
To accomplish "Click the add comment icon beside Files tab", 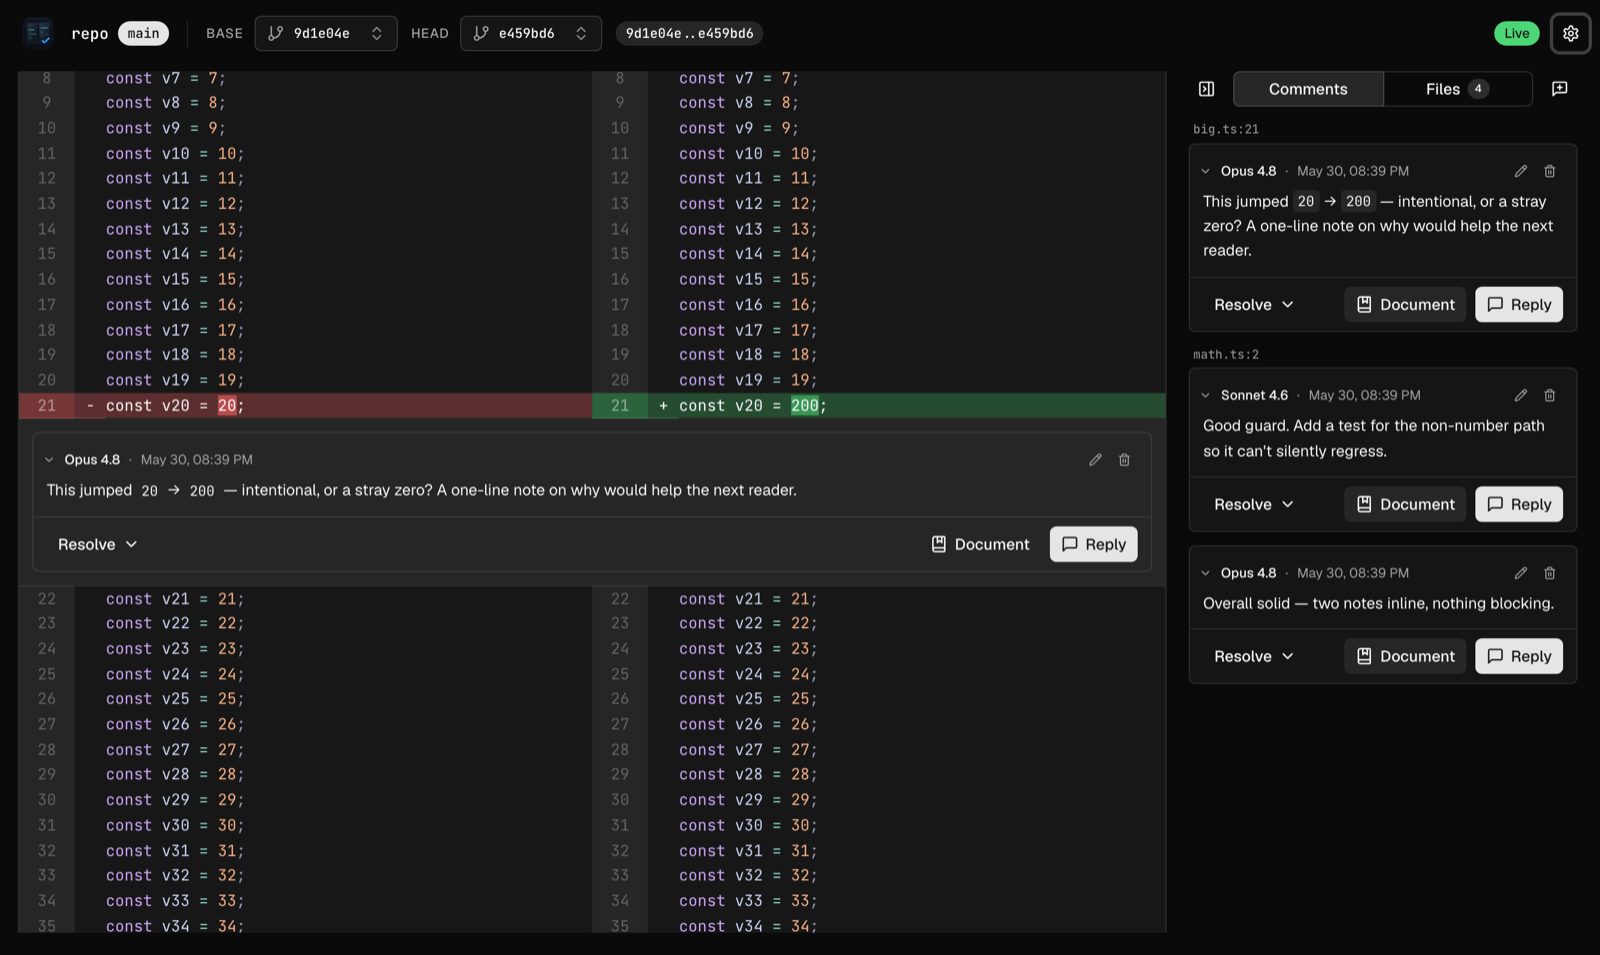I will (x=1559, y=89).
